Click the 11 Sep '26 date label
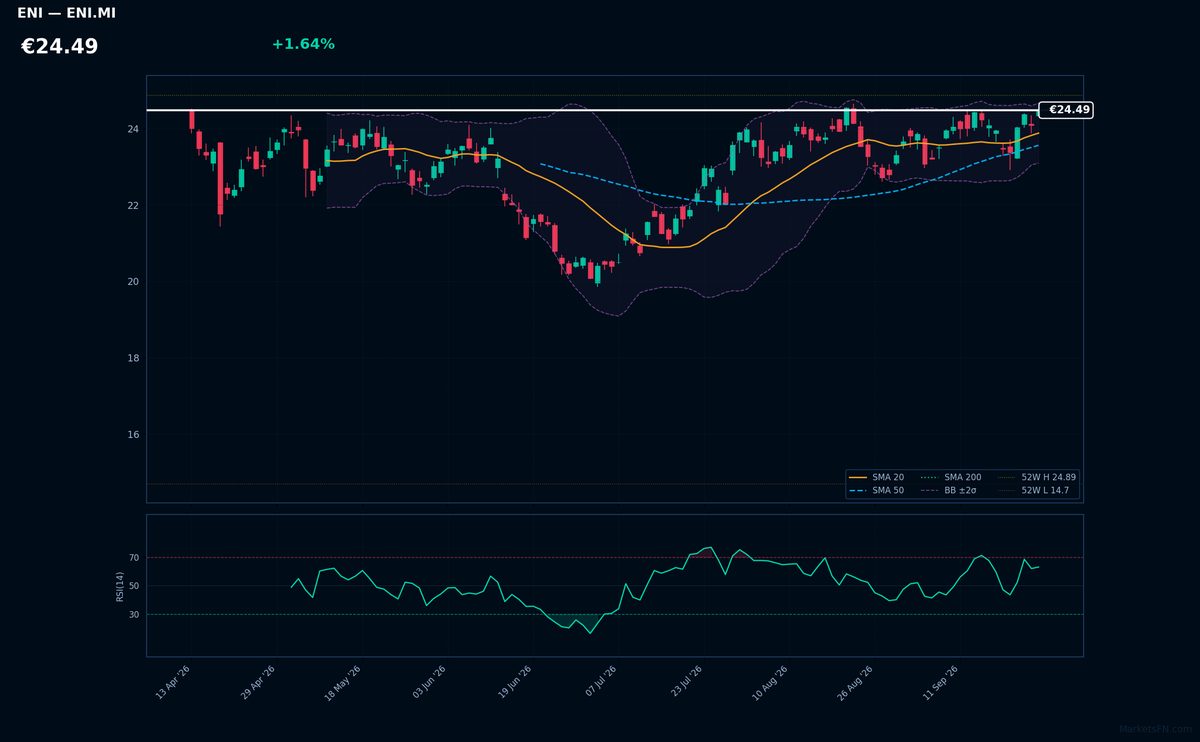 (x=940, y=682)
